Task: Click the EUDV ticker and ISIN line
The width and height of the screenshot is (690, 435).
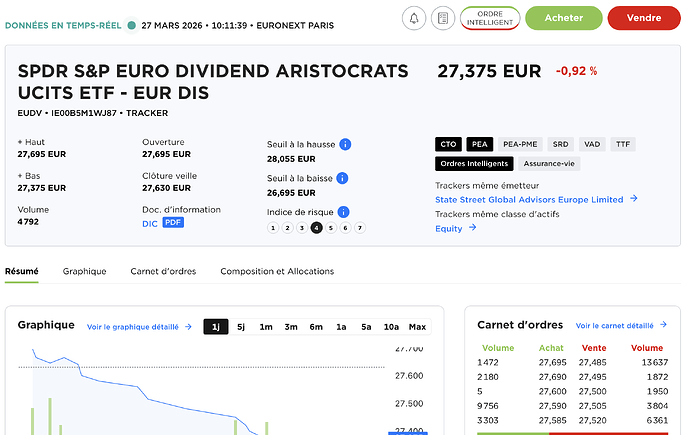Action: pyautogui.click(x=93, y=113)
